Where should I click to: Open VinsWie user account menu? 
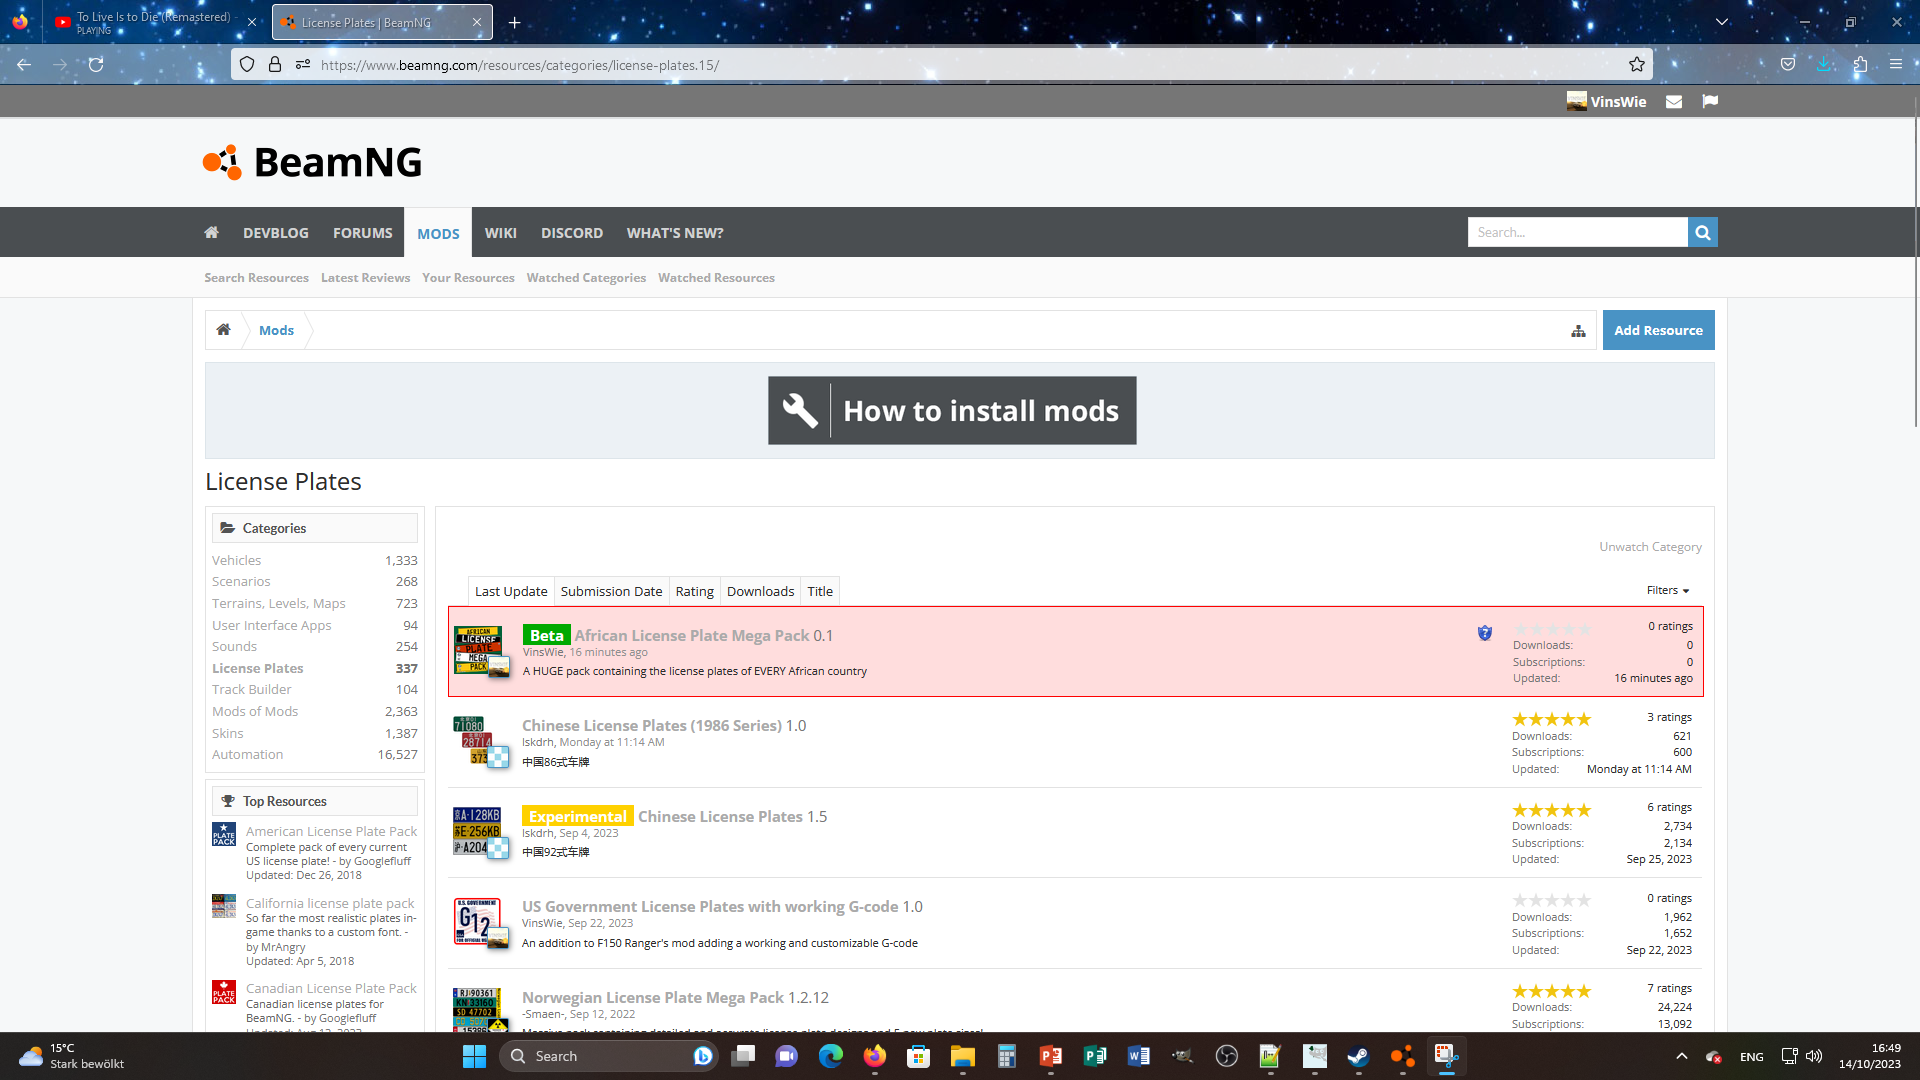(1606, 101)
